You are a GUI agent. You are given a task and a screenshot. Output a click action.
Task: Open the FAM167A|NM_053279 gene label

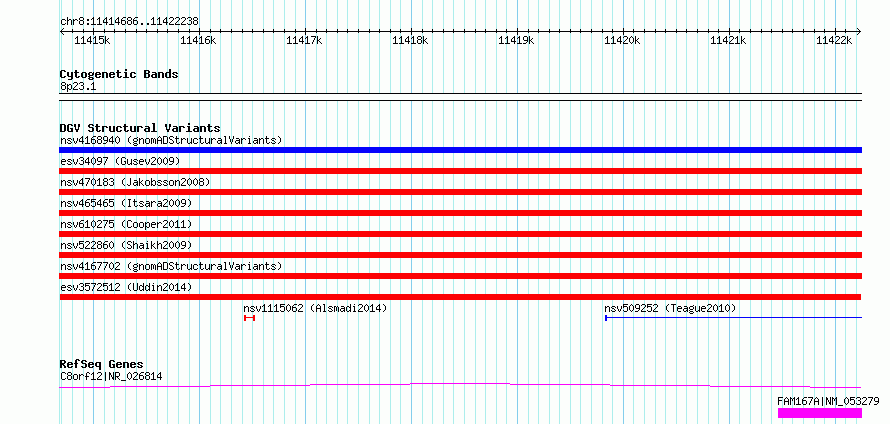pos(828,401)
